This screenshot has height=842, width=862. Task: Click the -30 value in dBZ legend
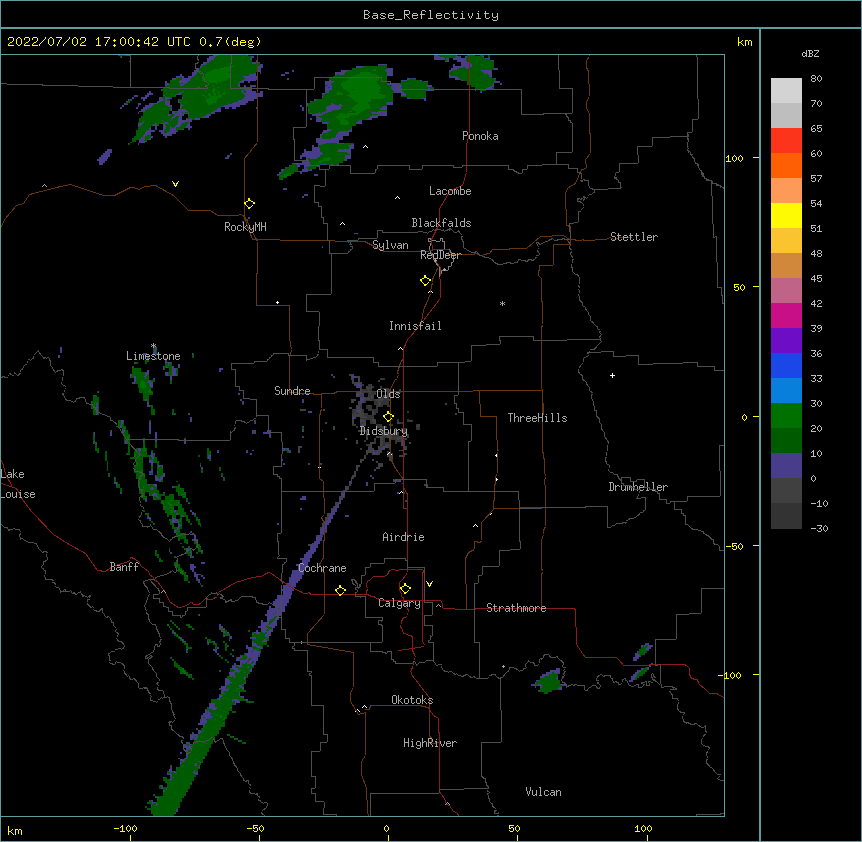(x=819, y=529)
